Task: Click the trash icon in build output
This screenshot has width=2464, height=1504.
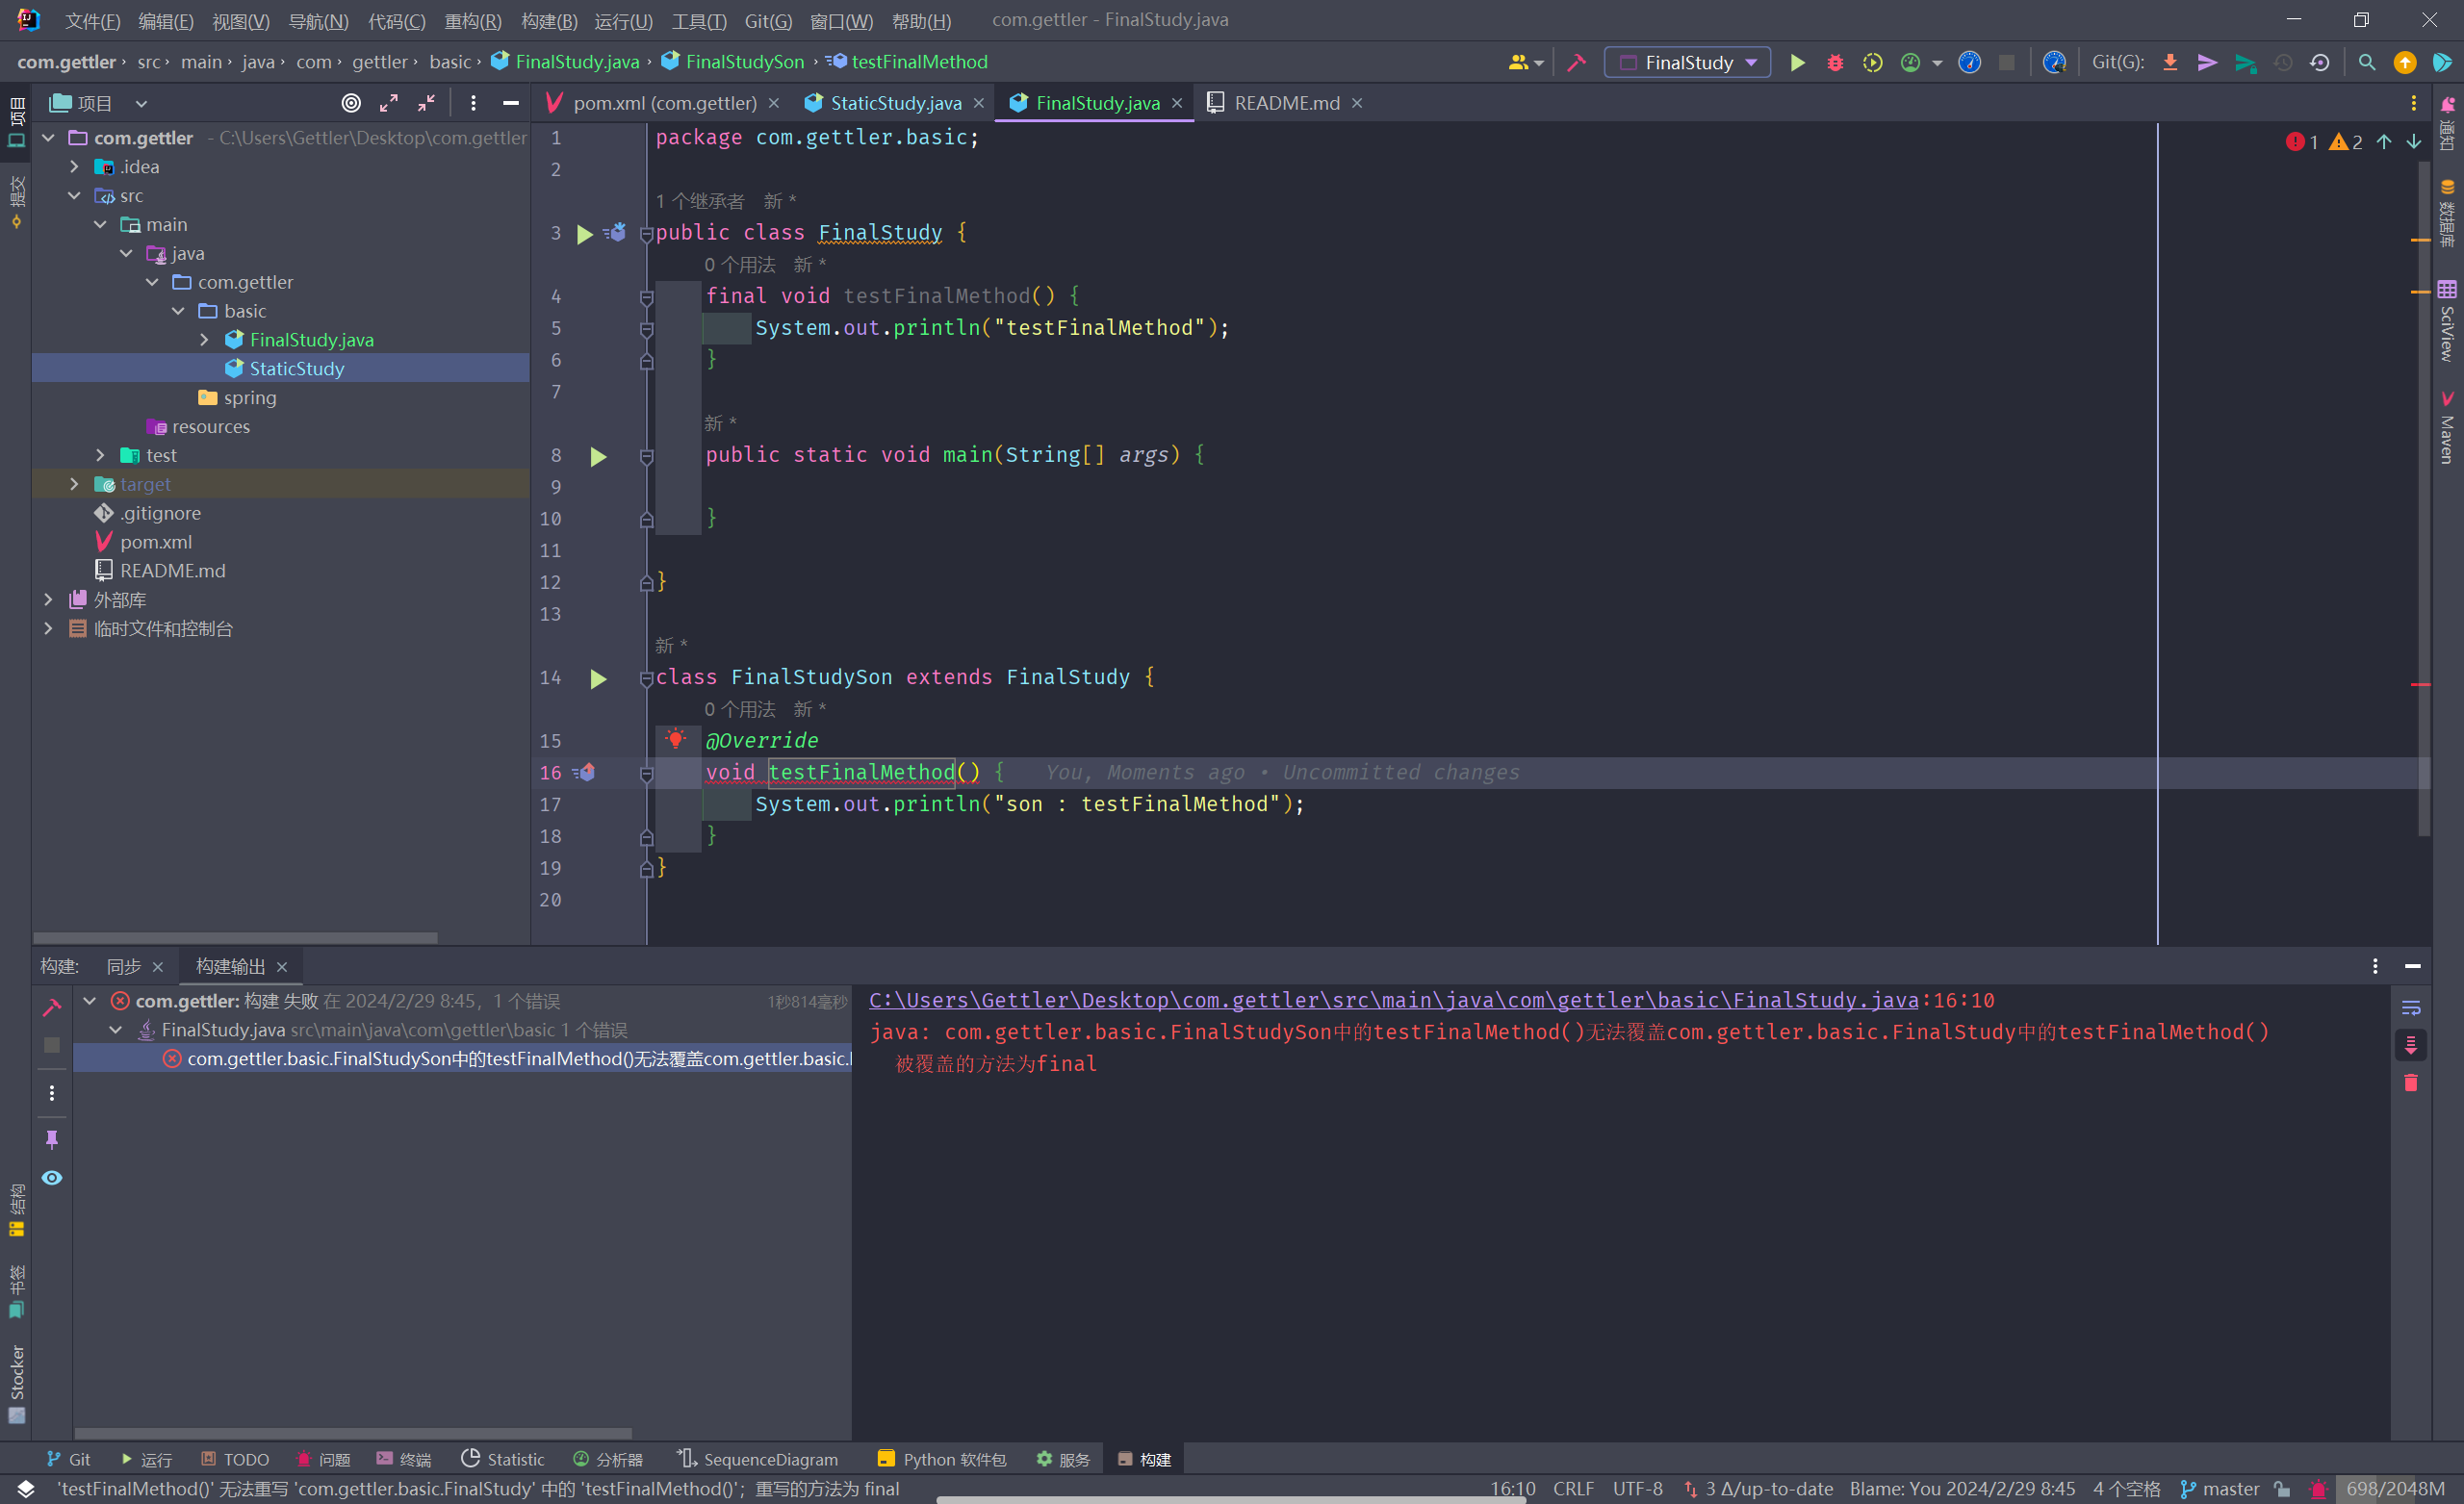Action: (2411, 1083)
